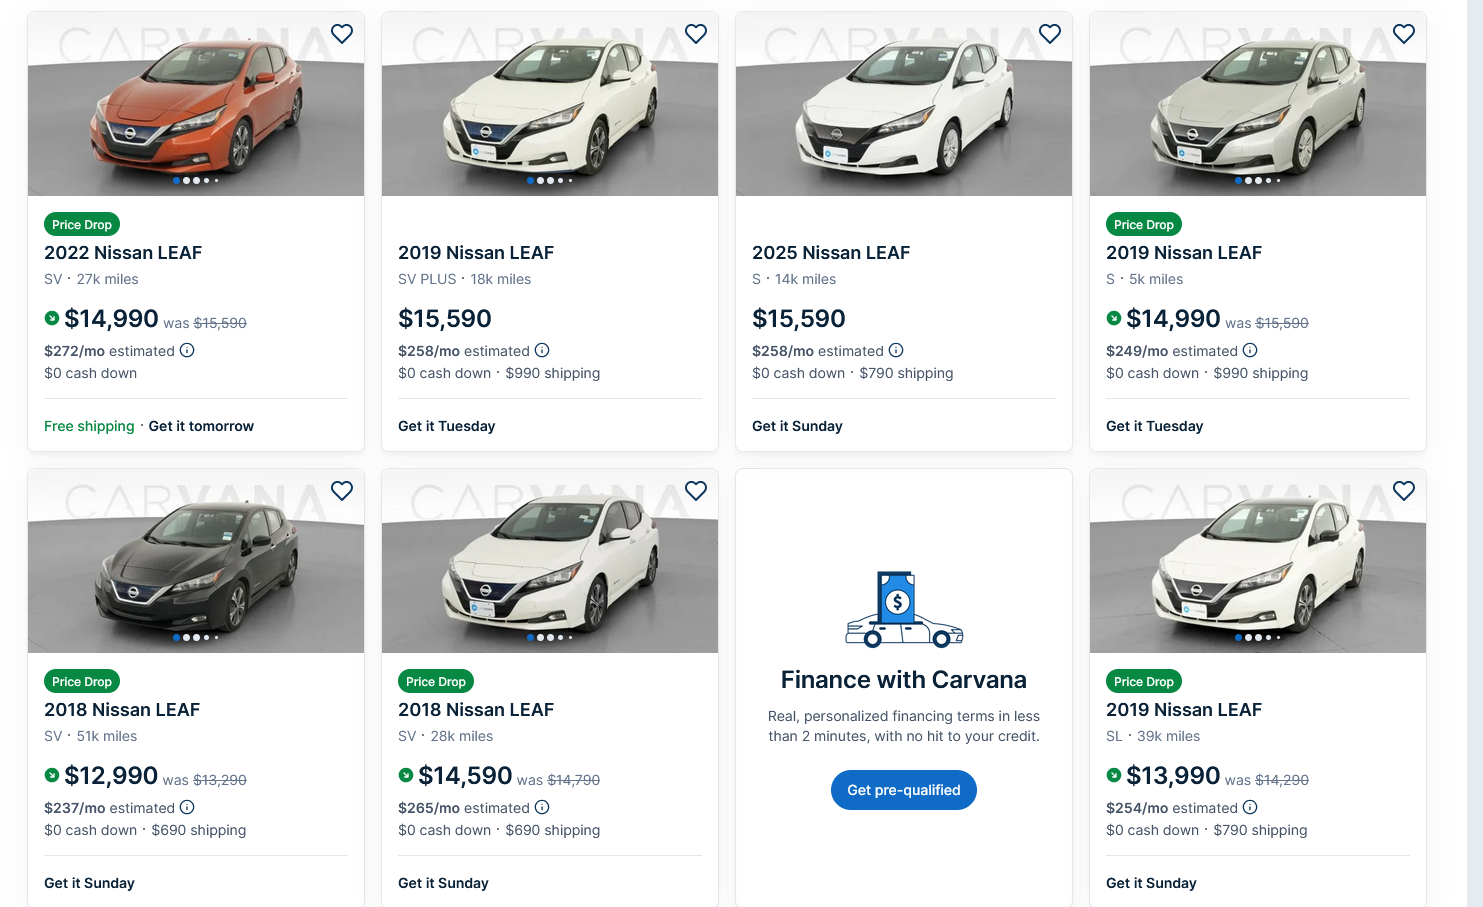Heart the 2019 Nissan LEAF S listing
1483x907 pixels.
1404,34
